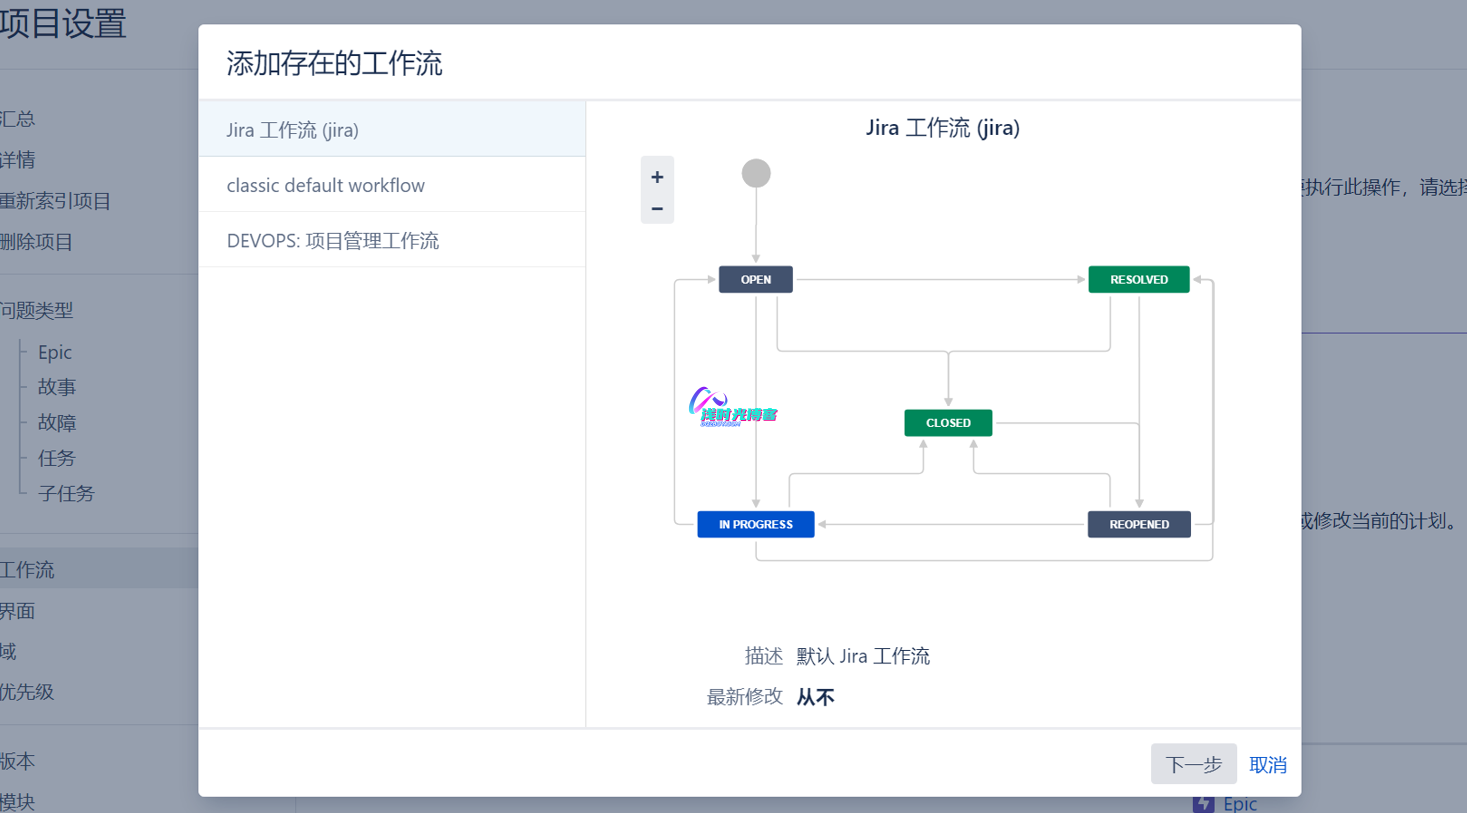Select the IN PROGRESS status node
This screenshot has width=1467, height=813.
click(756, 524)
